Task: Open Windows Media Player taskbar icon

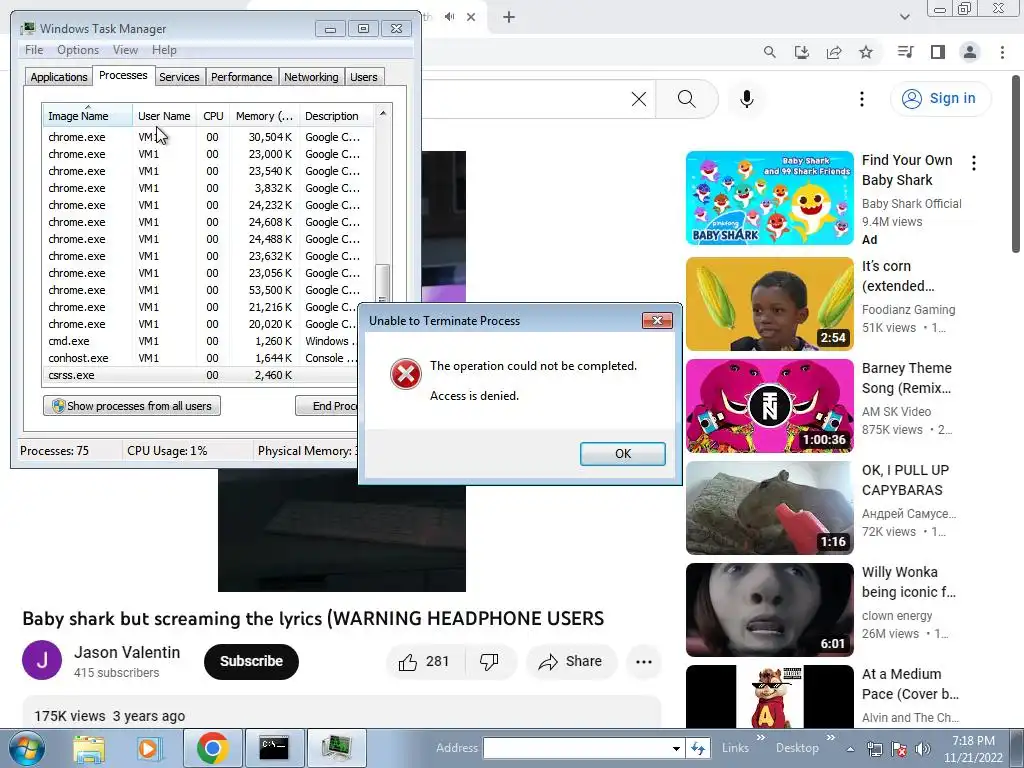Action: coord(148,748)
